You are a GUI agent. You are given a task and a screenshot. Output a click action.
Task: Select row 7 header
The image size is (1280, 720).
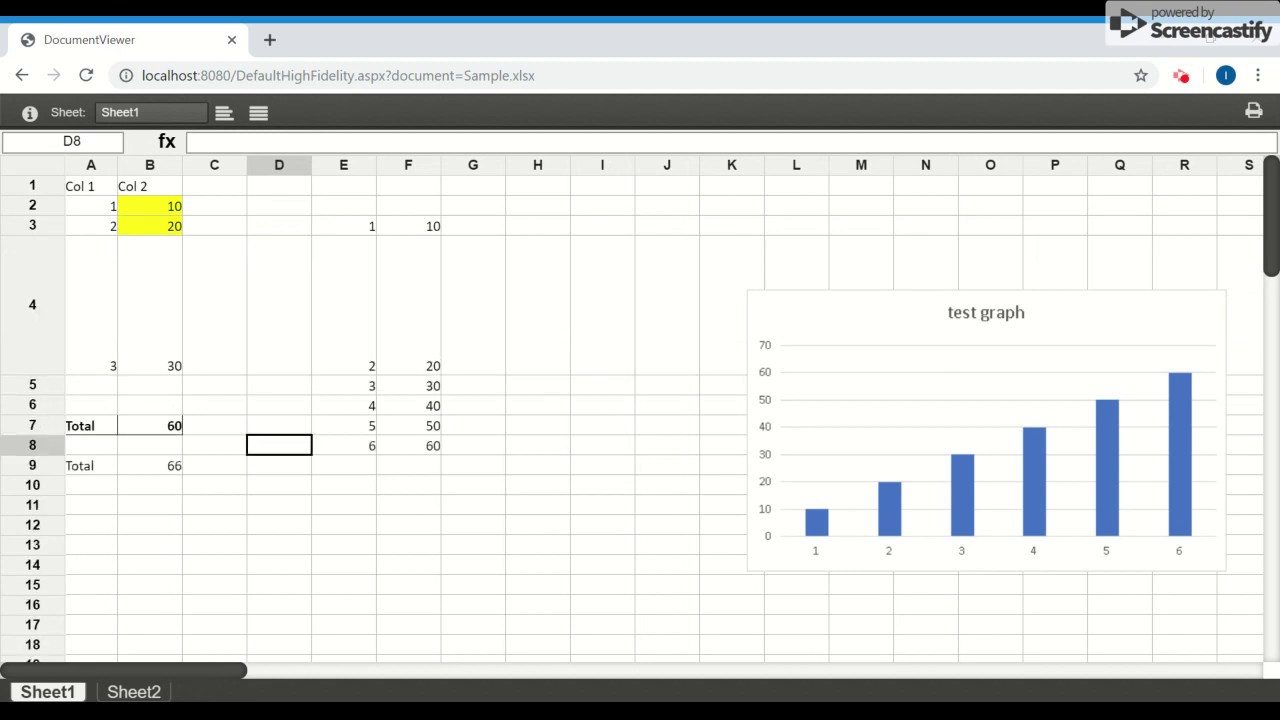coord(32,425)
